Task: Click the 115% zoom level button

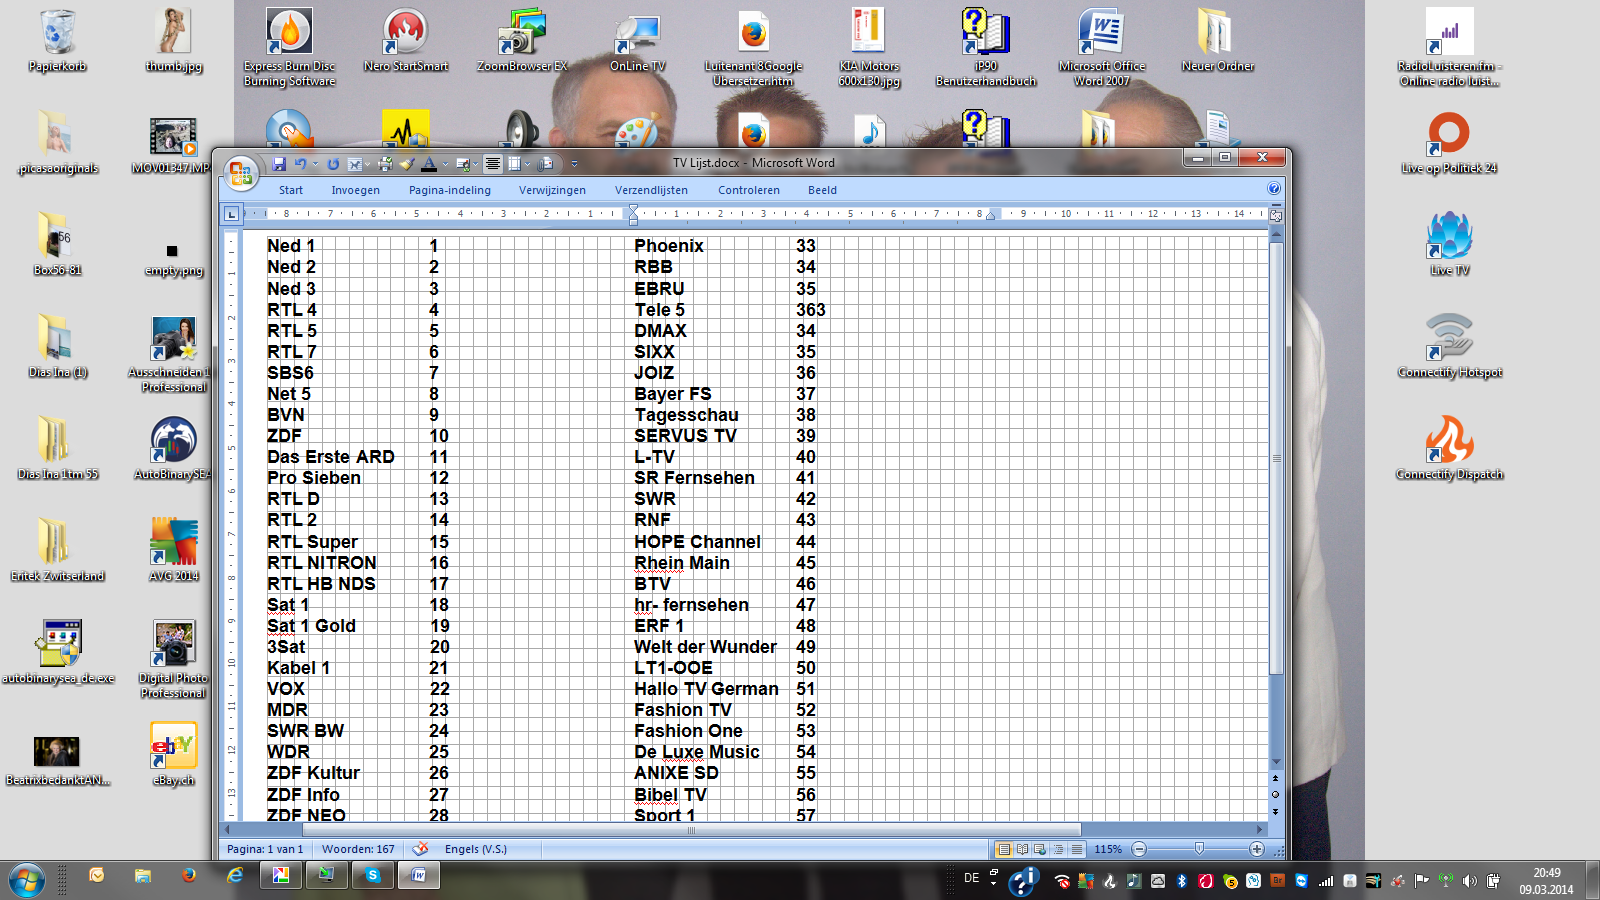Action: 1108,849
